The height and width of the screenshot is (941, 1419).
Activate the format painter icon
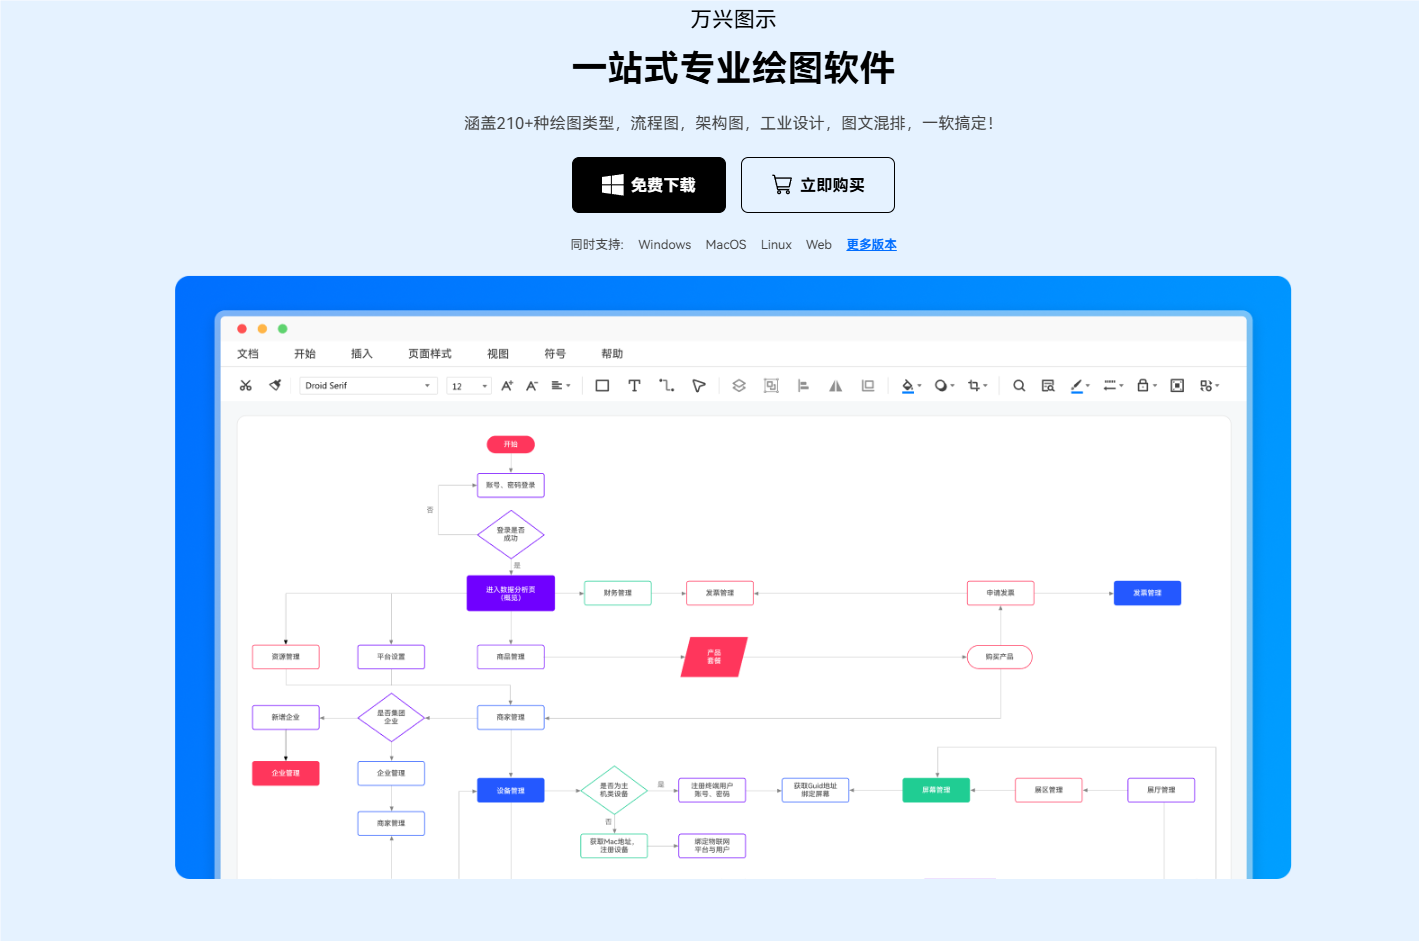pos(276,385)
